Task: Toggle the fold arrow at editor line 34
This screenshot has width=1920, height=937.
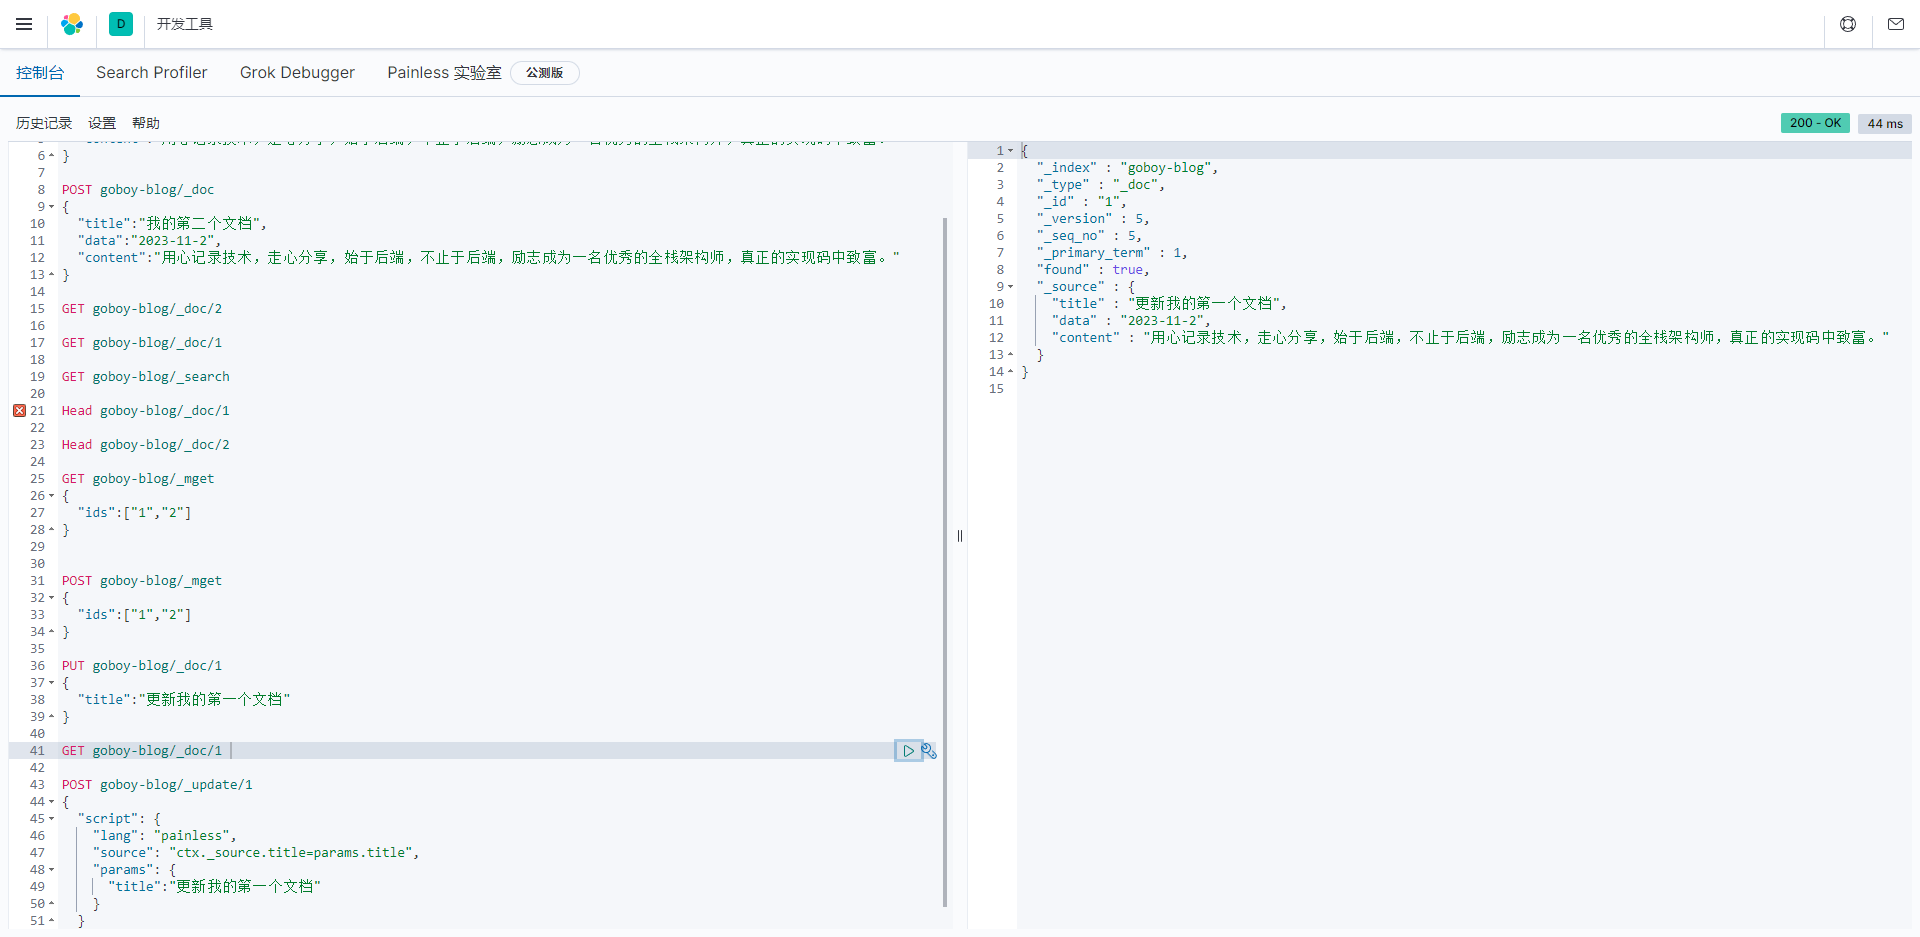Action: pos(52,632)
